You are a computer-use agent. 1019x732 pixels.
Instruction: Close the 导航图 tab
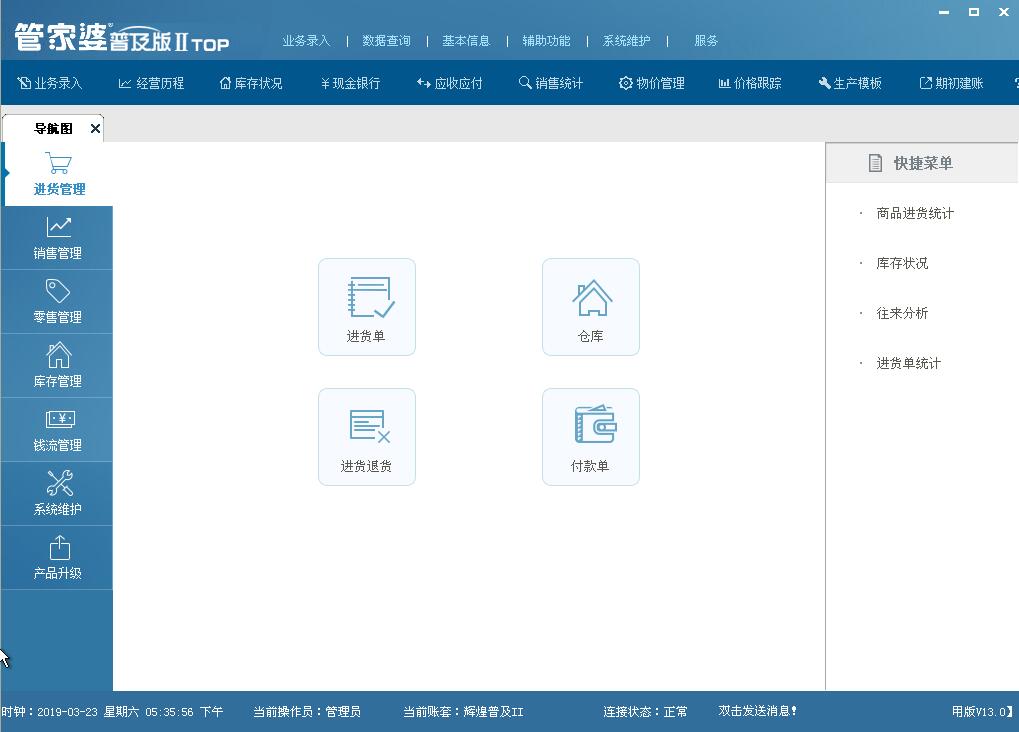[95, 128]
